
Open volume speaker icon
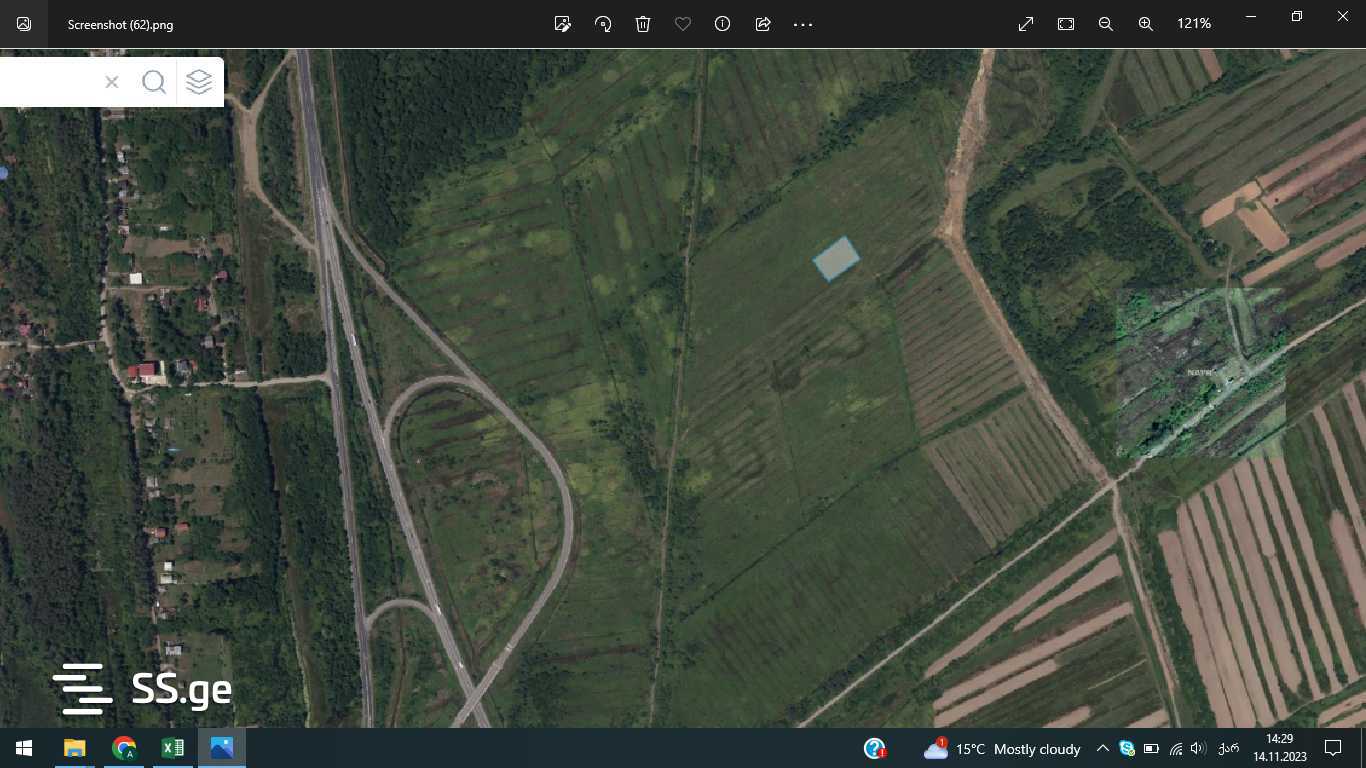(1198, 748)
